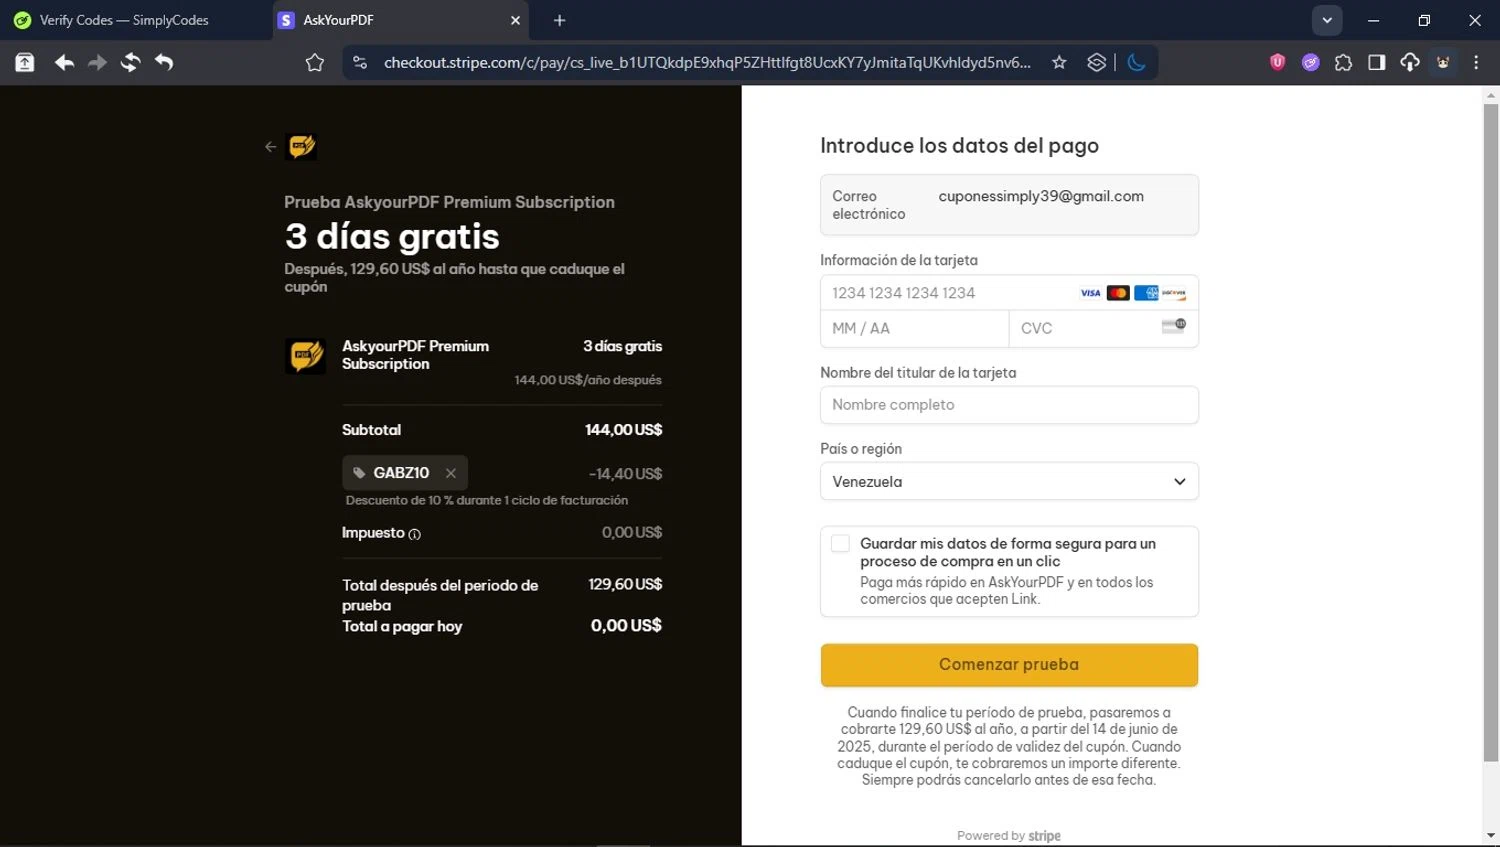Click the Comenzar prueba button
This screenshot has height=847, width=1500.
click(x=1009, y=665)
